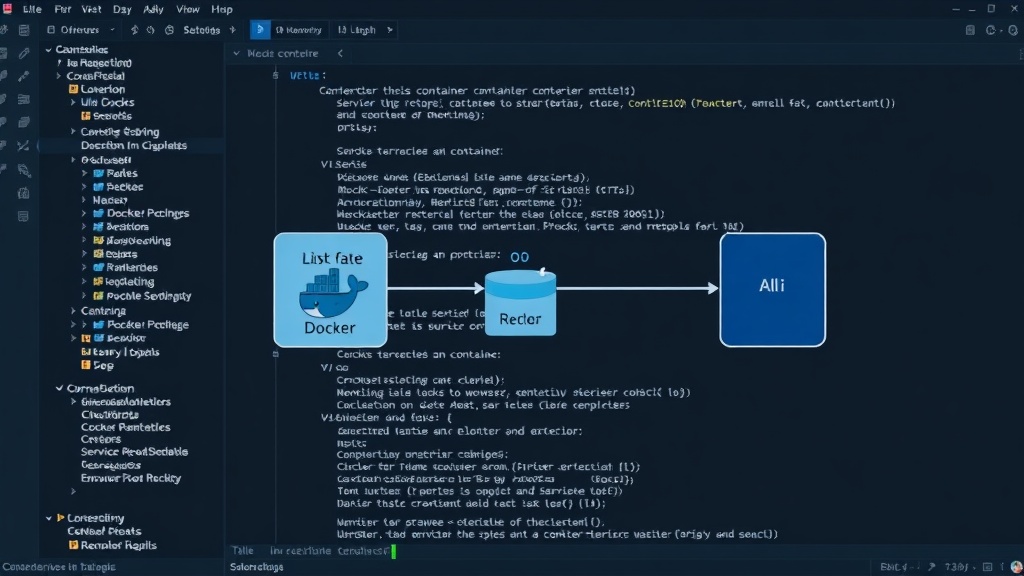Select 'Docfon Im Cigplets' tree row
Viewport: 1024px width, 576px height.
tap(134, 146)
